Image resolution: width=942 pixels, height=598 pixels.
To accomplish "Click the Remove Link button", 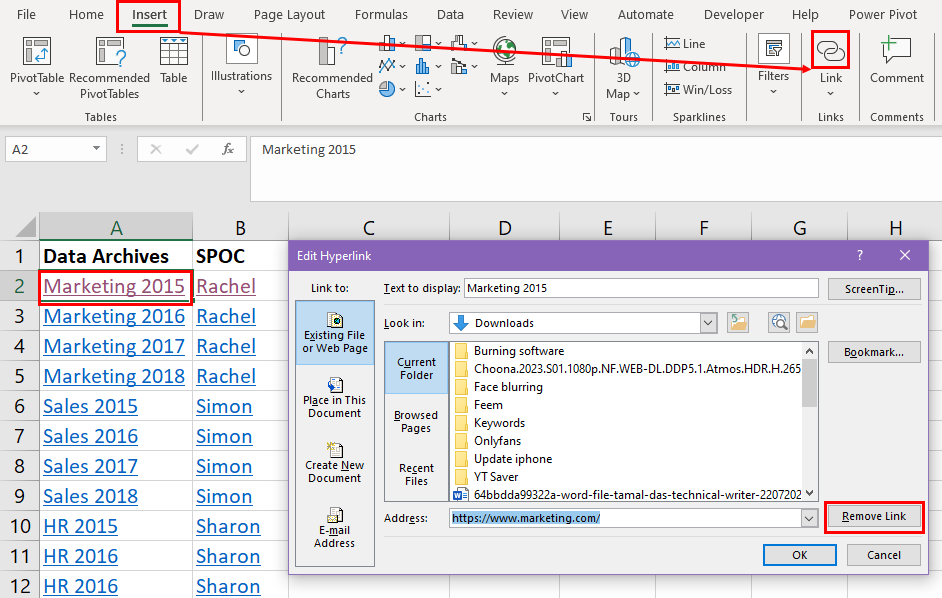I will [x=874, y=516].
